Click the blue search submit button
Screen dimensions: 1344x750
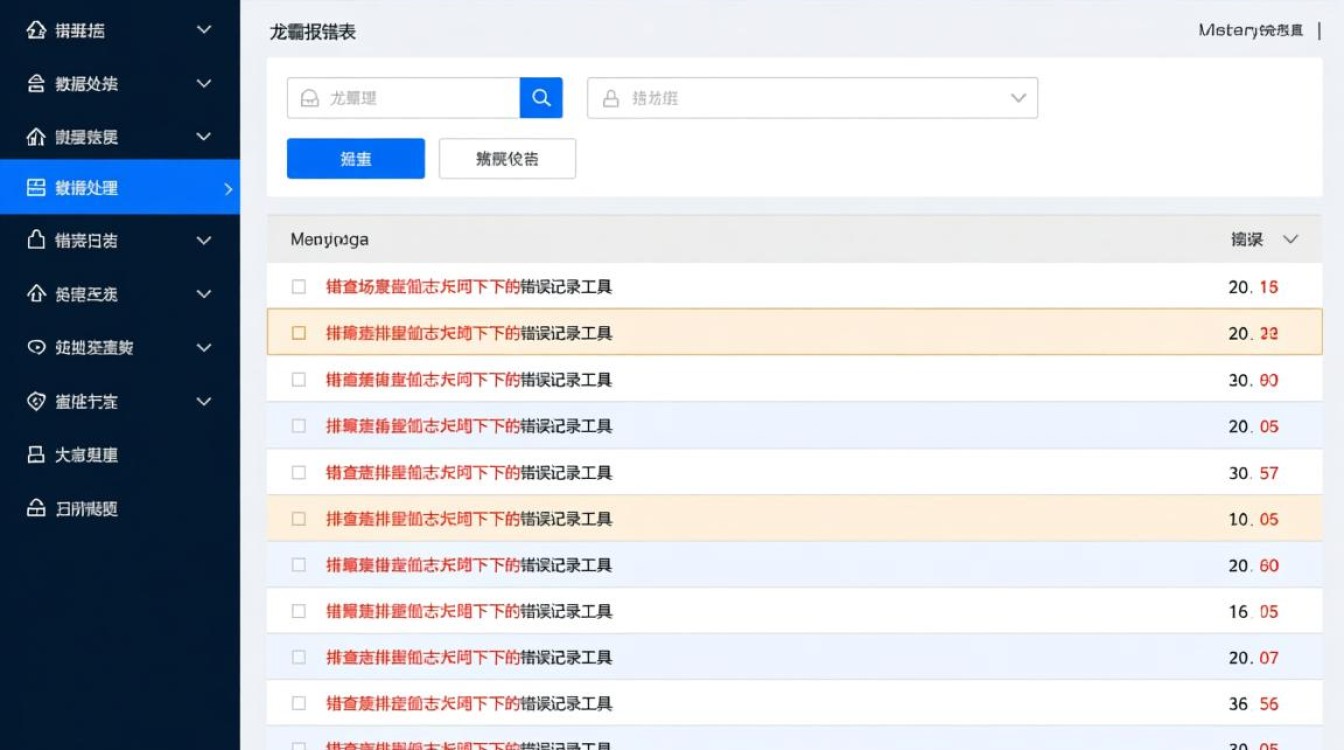coord(356,158)
